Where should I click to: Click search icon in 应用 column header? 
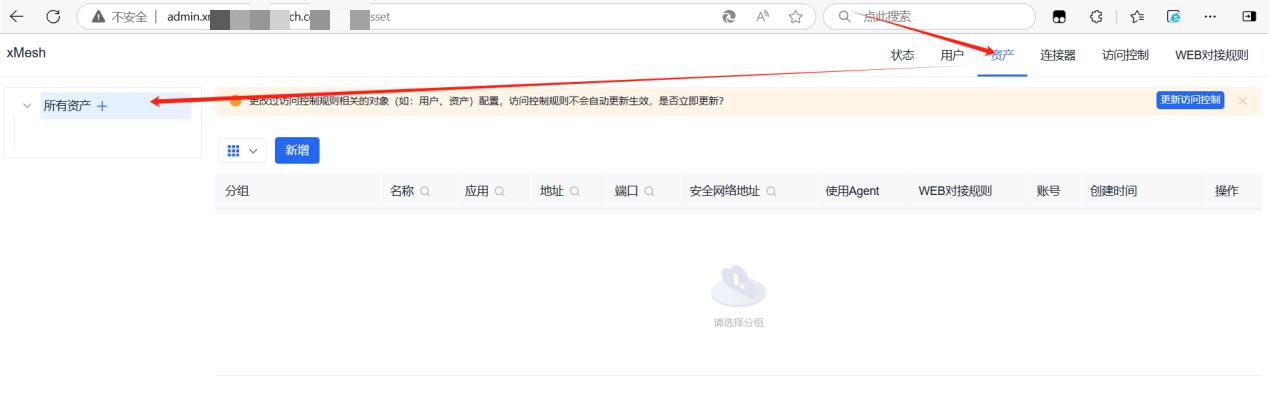point(499,191)
